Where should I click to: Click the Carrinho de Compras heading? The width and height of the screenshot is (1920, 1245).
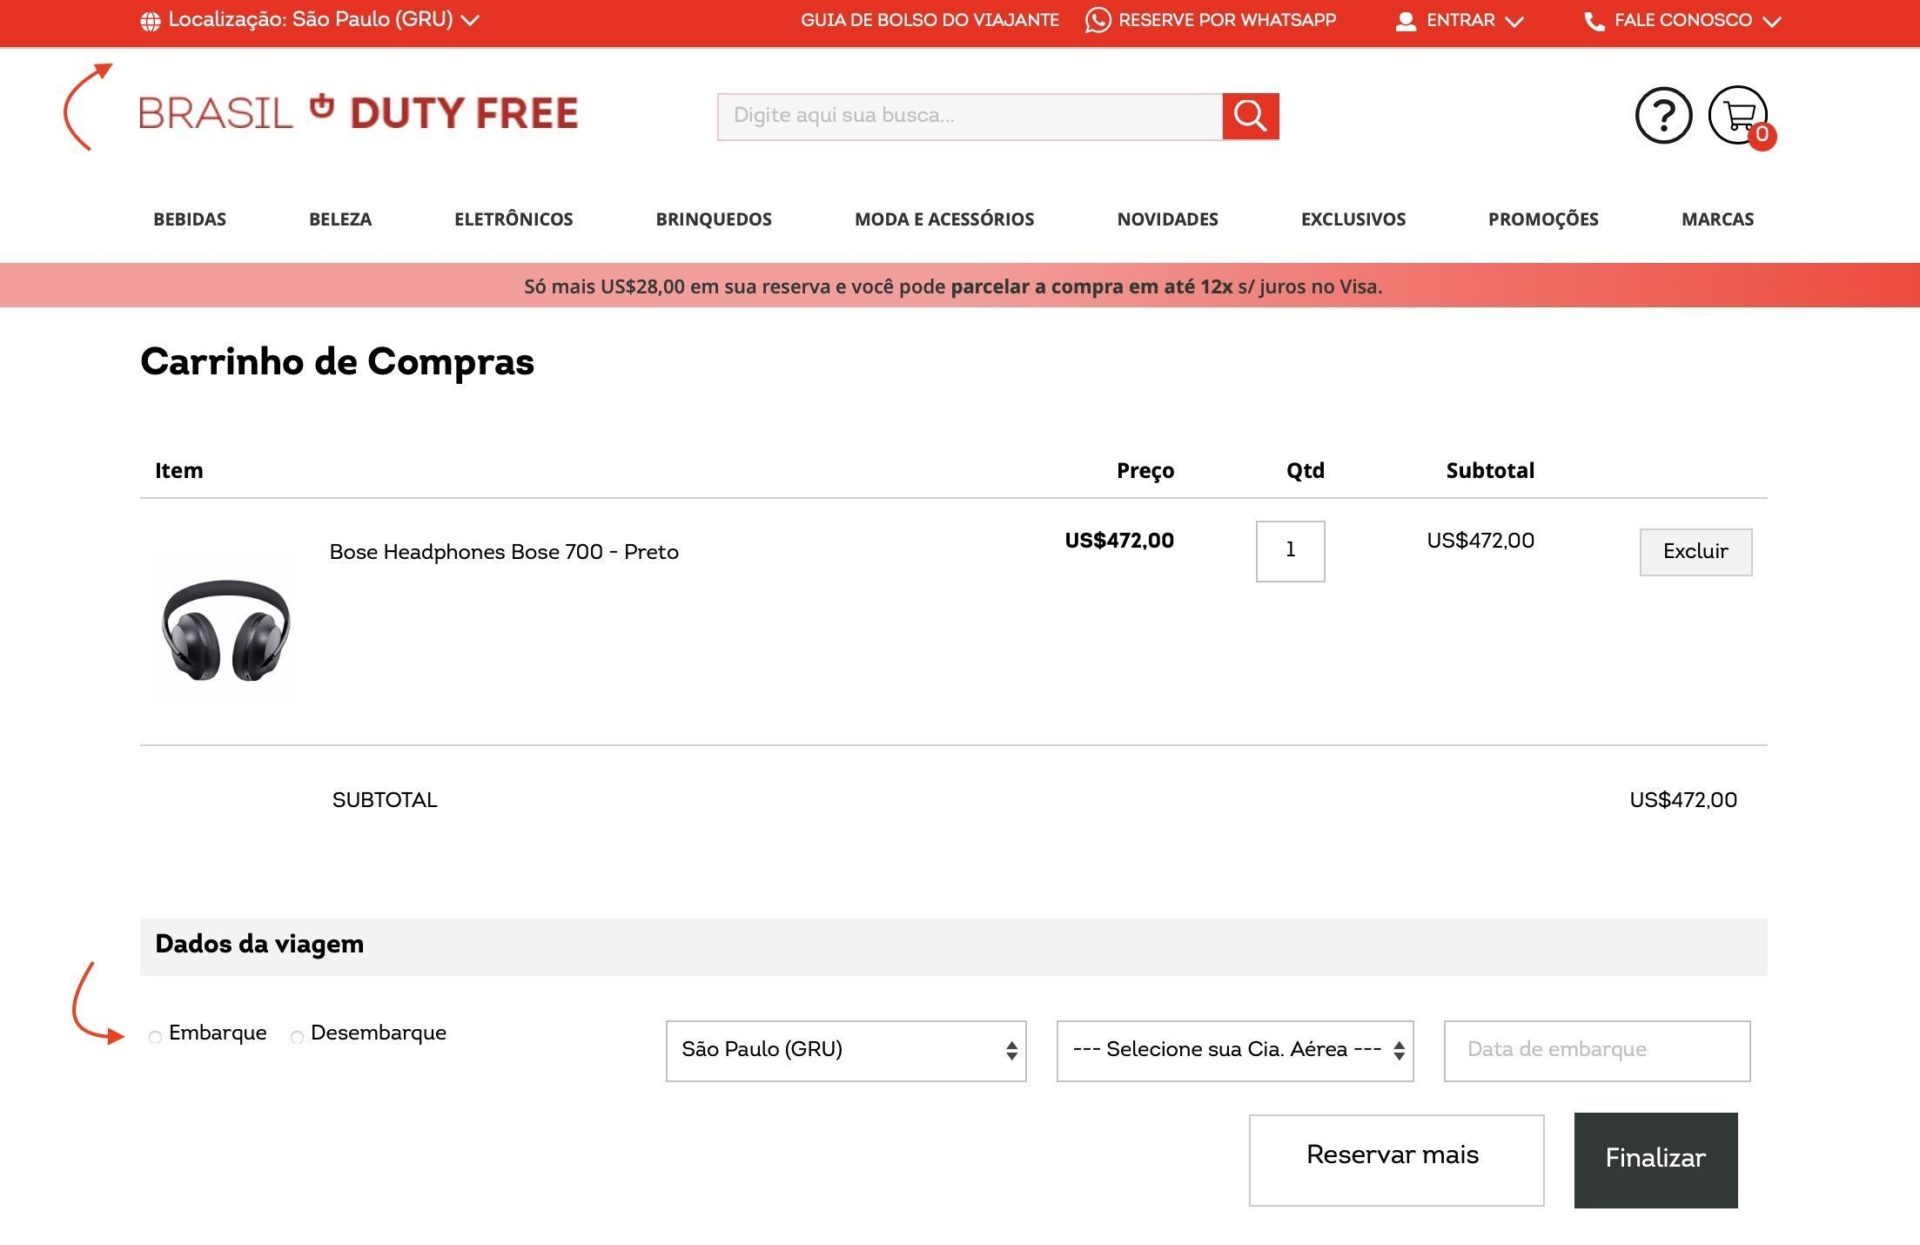point(337,362)
